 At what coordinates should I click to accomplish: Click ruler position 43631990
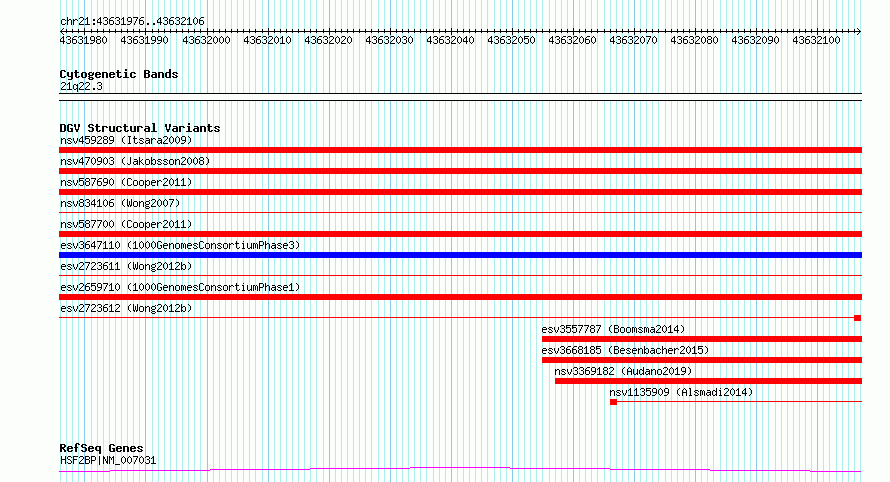click(144, 40)
